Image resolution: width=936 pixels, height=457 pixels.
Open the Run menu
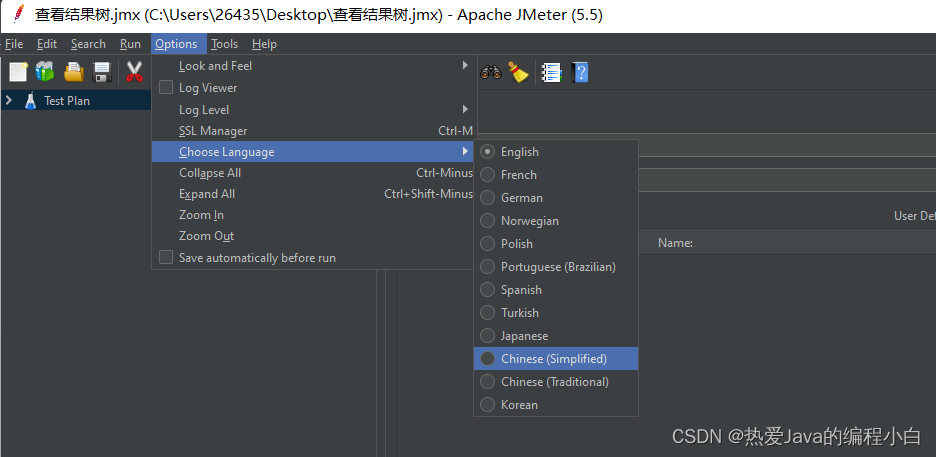pyautogui.click(x=130, y=44)
